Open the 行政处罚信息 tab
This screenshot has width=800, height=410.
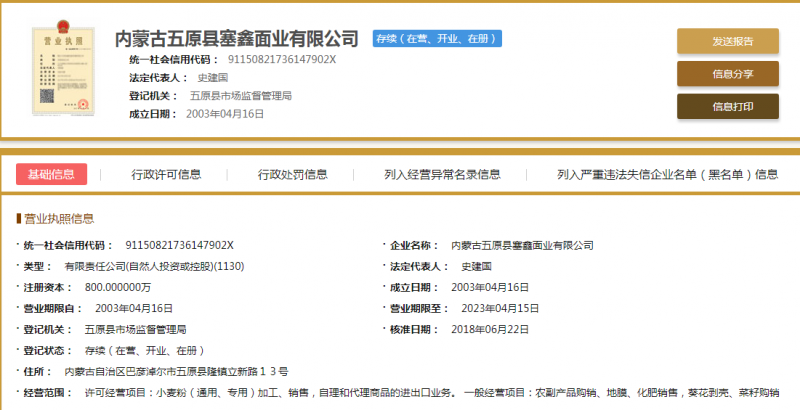(292, 174)
